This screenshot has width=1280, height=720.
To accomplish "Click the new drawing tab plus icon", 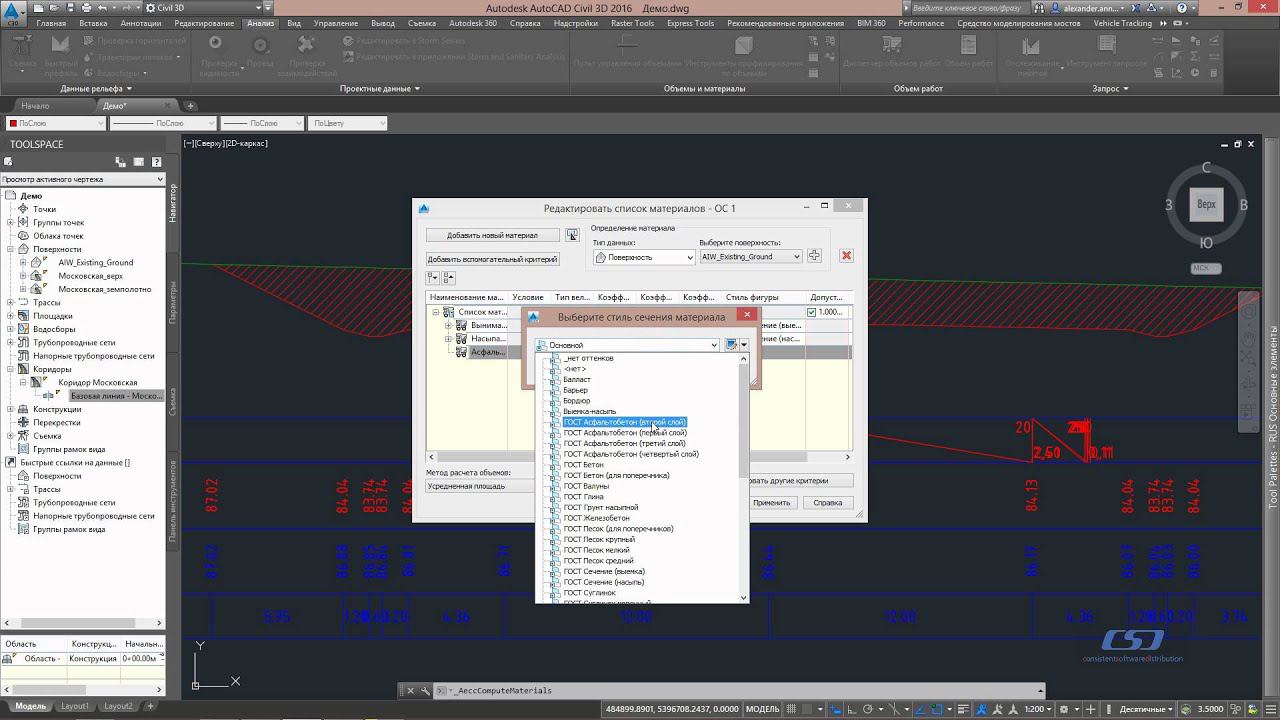I will [191, 106].
